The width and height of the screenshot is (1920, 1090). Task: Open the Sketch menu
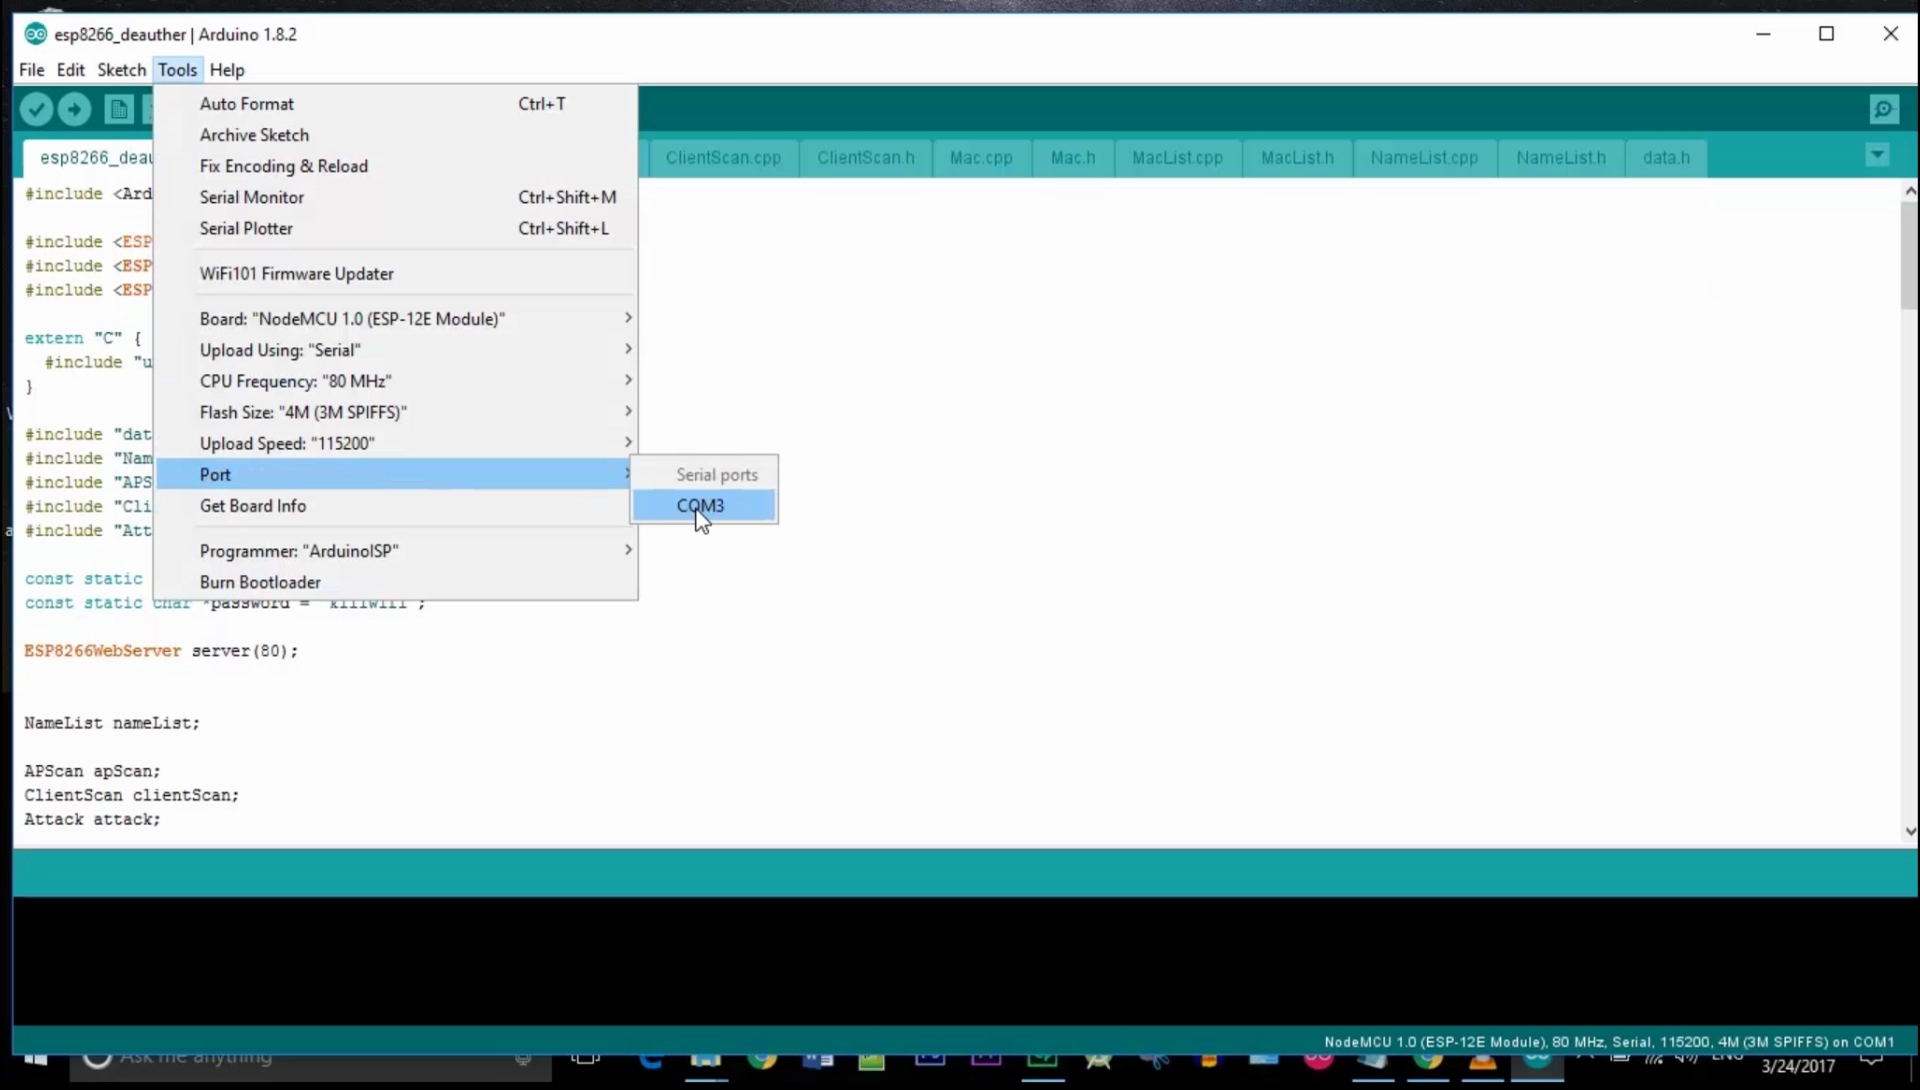tap(121, 70)
